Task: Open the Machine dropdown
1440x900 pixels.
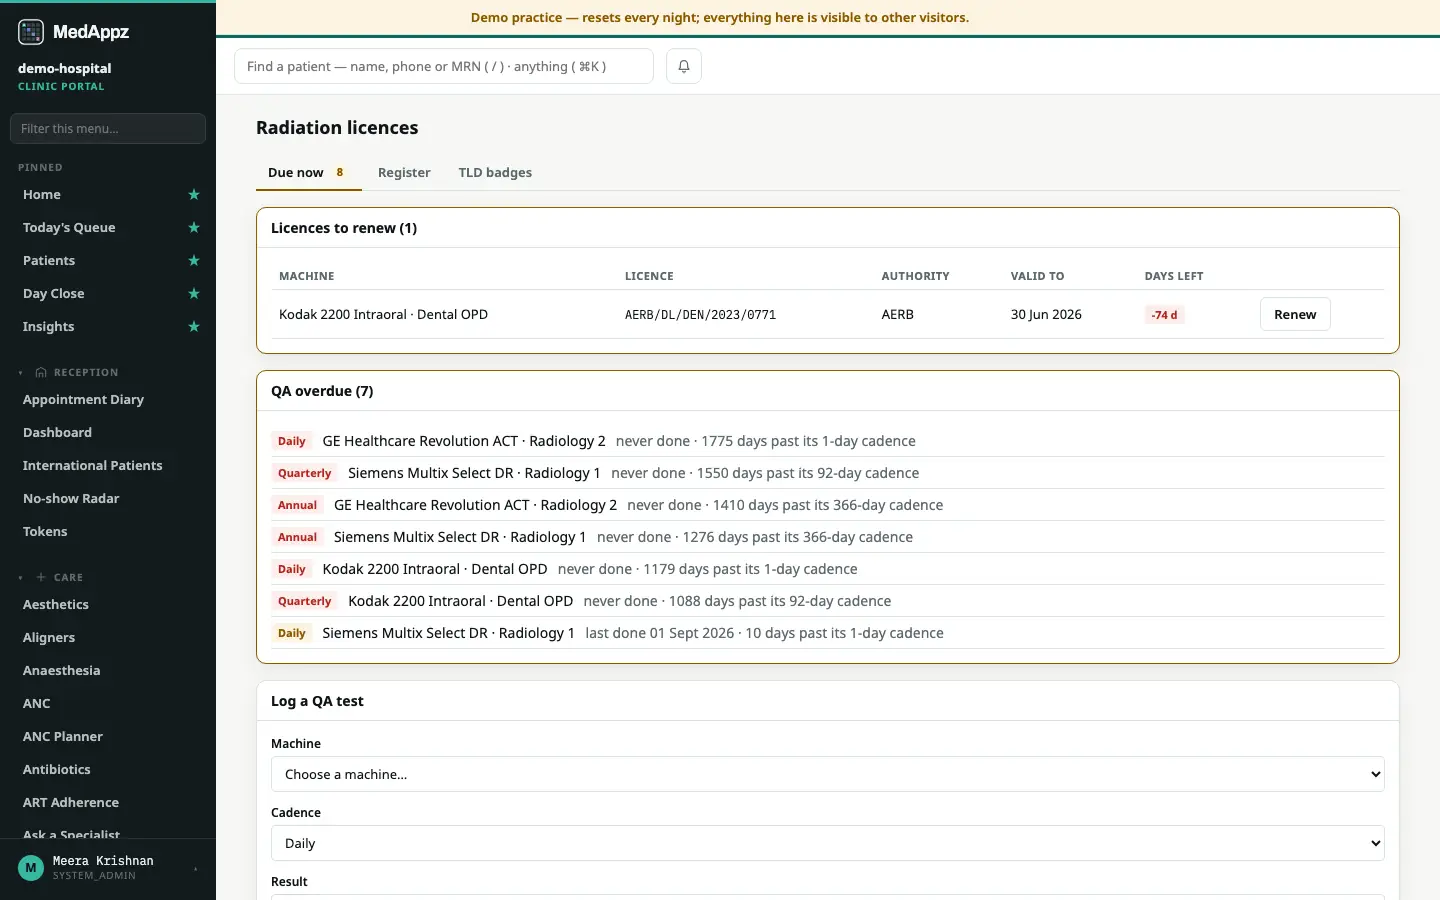Action: tap(827, 774)
